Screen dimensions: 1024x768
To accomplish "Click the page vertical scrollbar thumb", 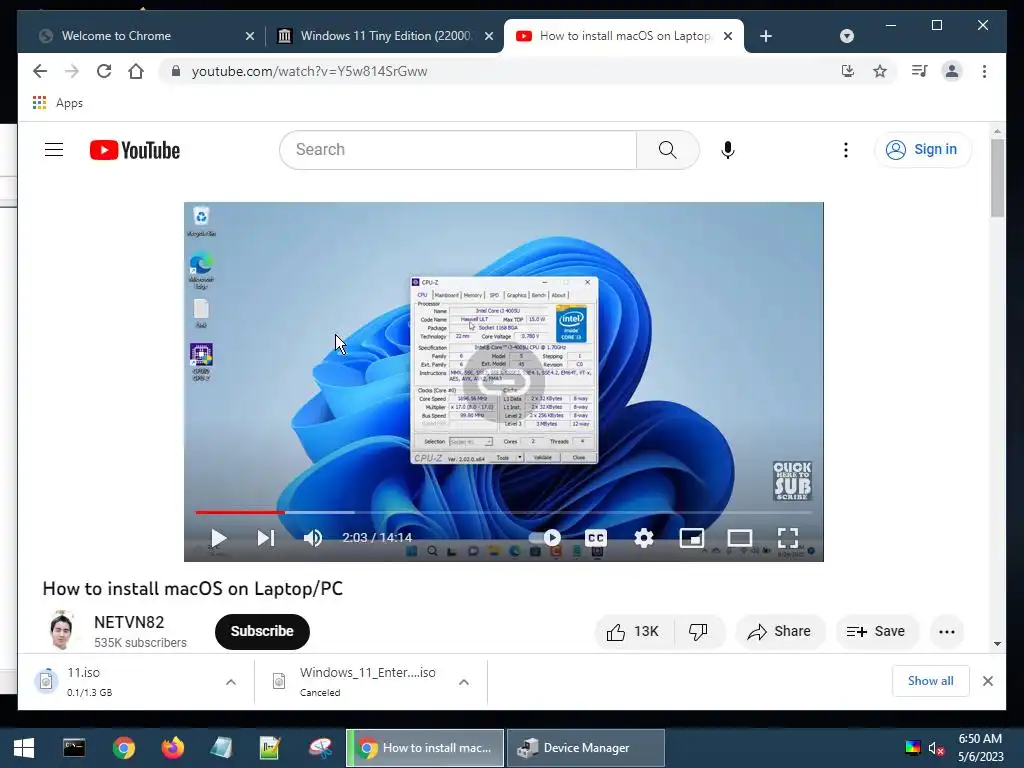I will (x=997, y=178).
